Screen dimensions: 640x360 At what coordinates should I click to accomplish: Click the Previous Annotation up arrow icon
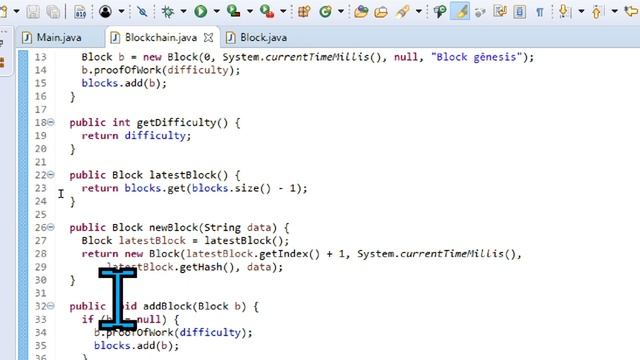tap(596, 11)
